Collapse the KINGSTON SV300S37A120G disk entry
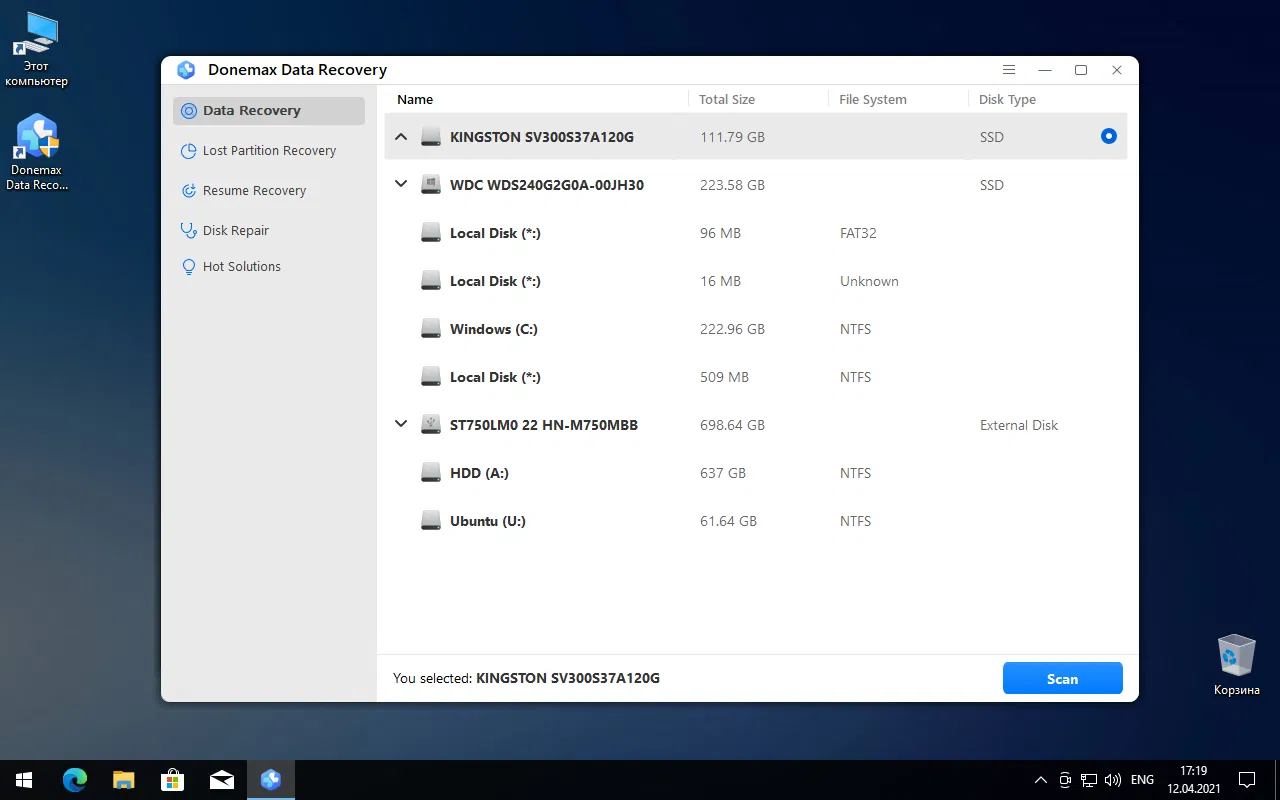Screen dimensions: 1280x800 (401, 136)
